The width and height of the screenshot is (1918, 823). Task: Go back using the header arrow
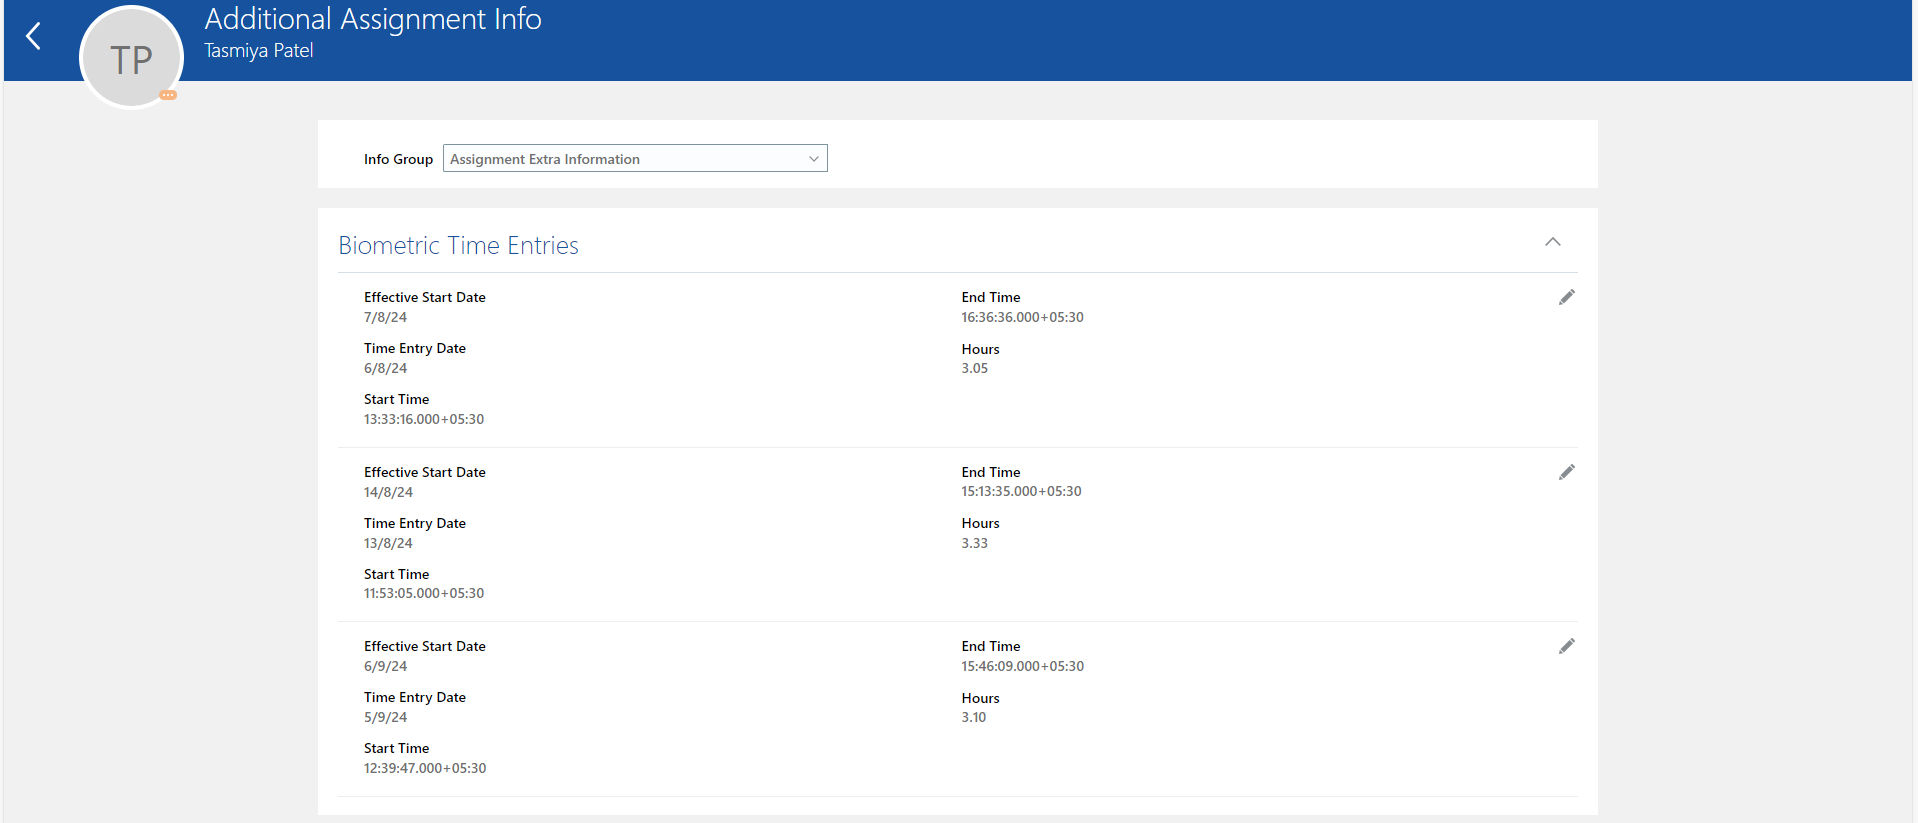[34, 37]
